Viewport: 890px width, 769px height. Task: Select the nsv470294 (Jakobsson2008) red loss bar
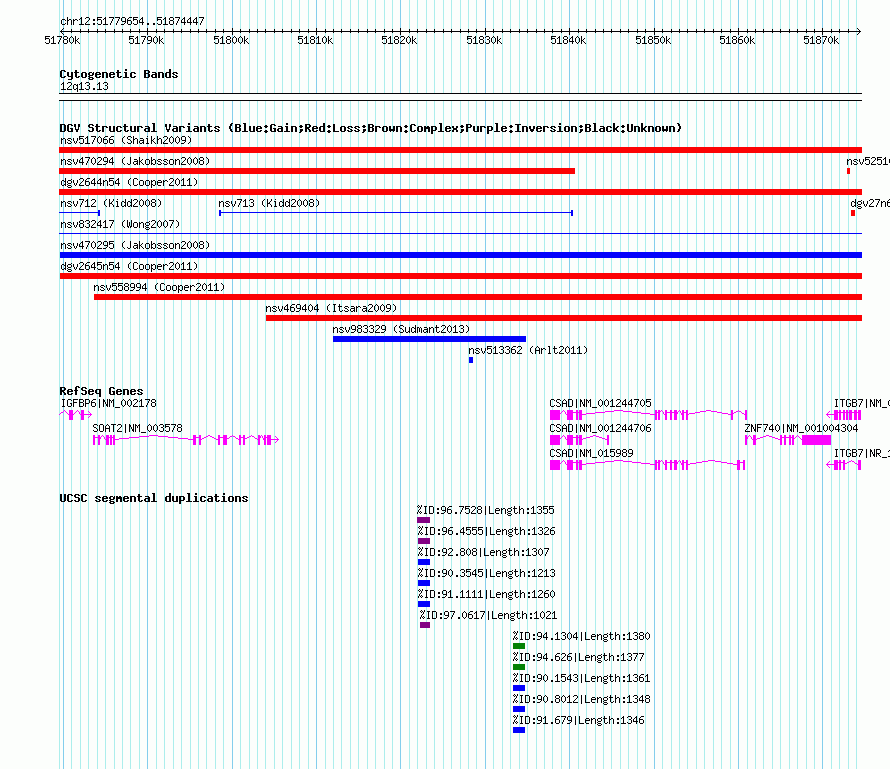pos(317,171)
